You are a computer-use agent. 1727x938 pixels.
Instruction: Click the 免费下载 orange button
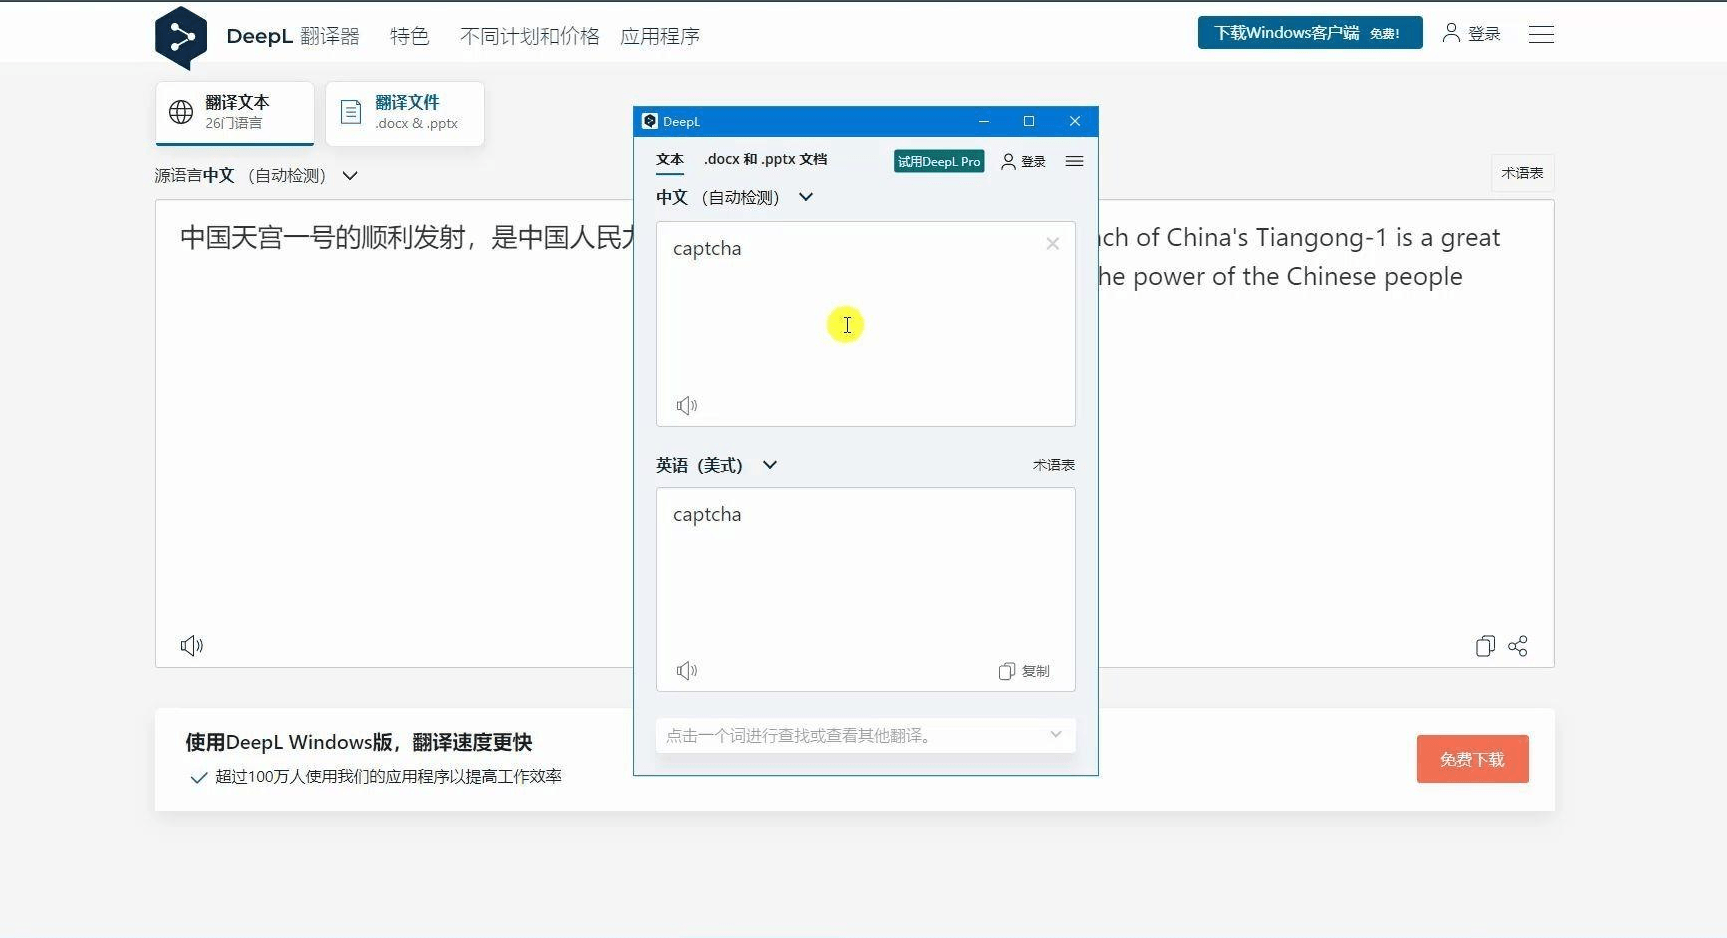[x=1472, y=759]
